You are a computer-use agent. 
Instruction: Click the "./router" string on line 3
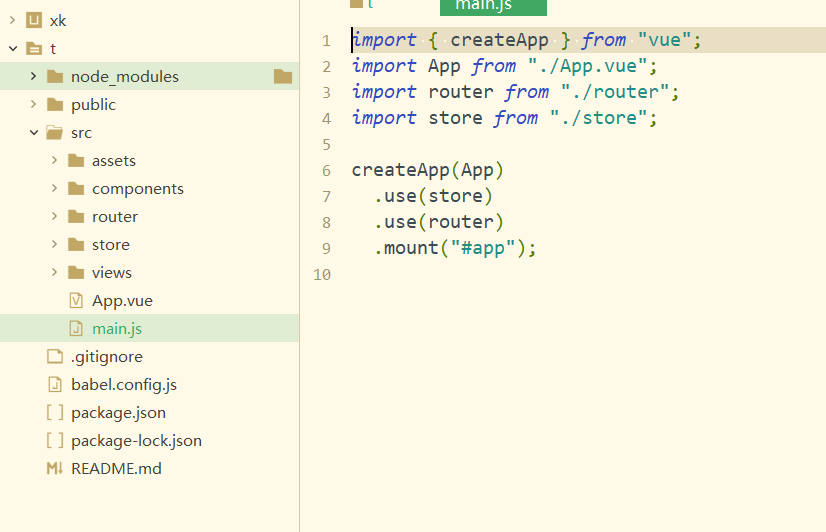[x=615, y=92]
